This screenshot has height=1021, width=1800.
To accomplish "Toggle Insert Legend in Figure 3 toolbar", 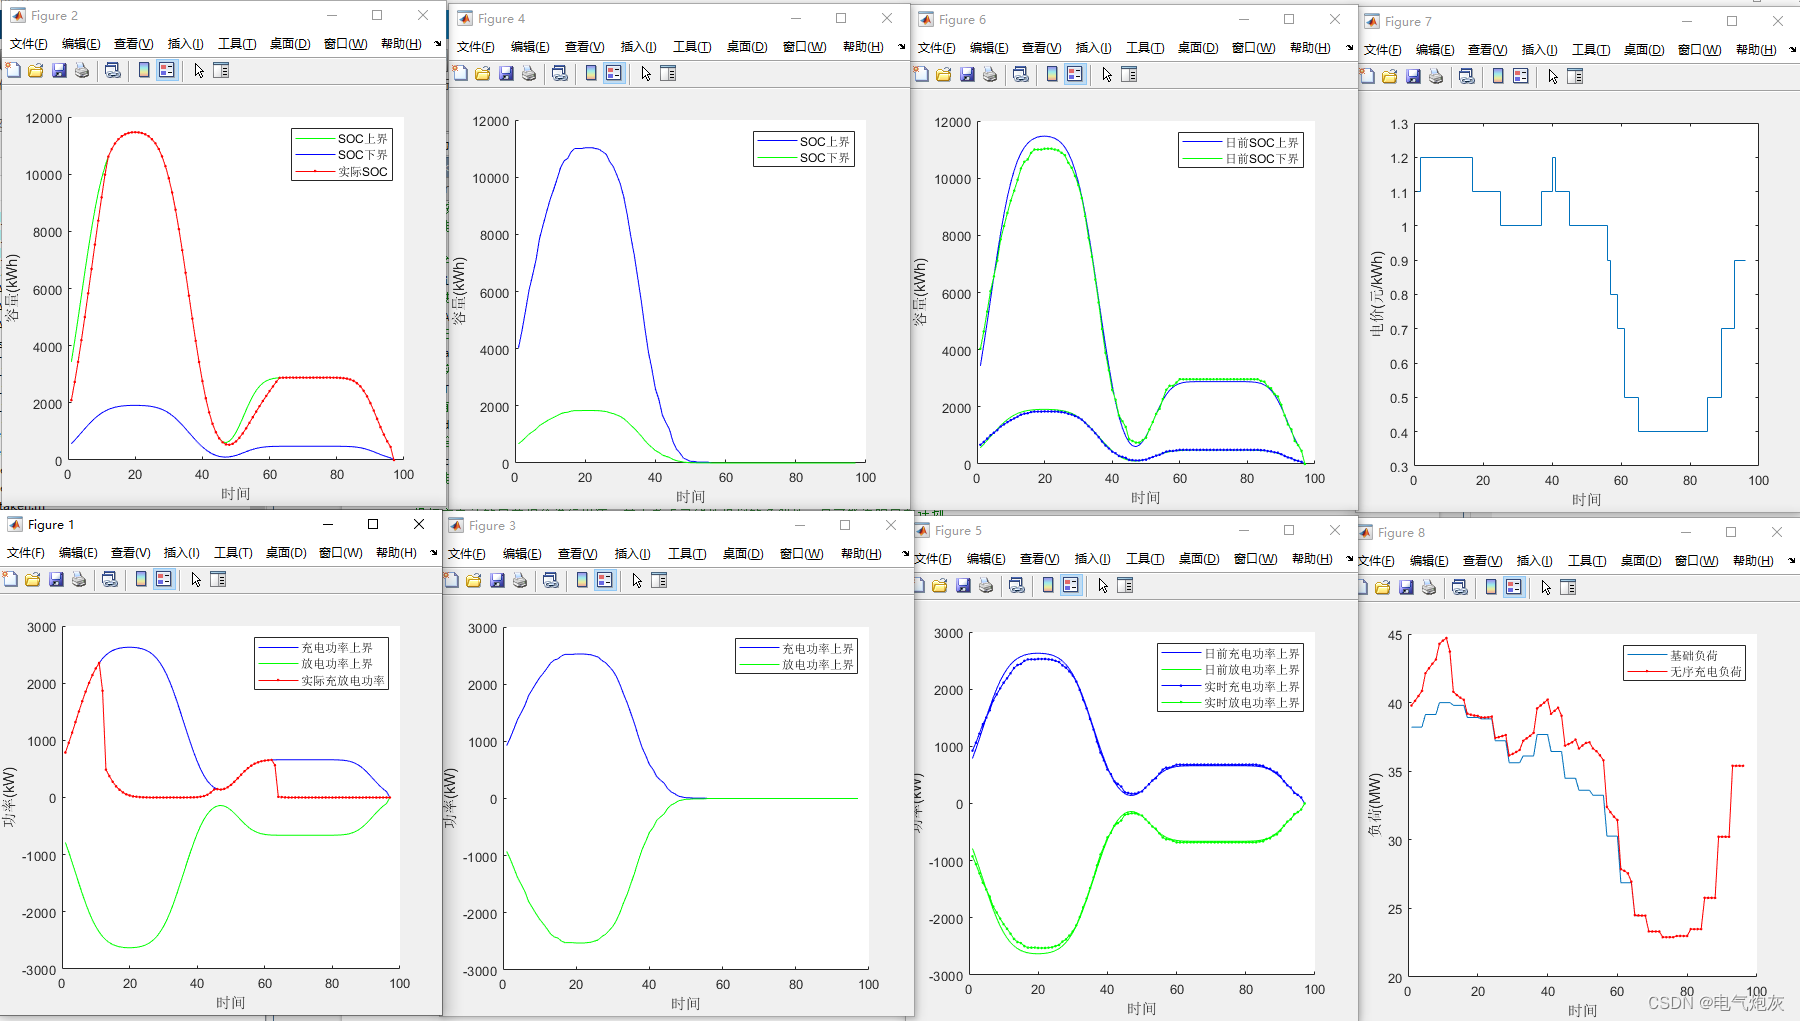I will click(x=605, y=580).
